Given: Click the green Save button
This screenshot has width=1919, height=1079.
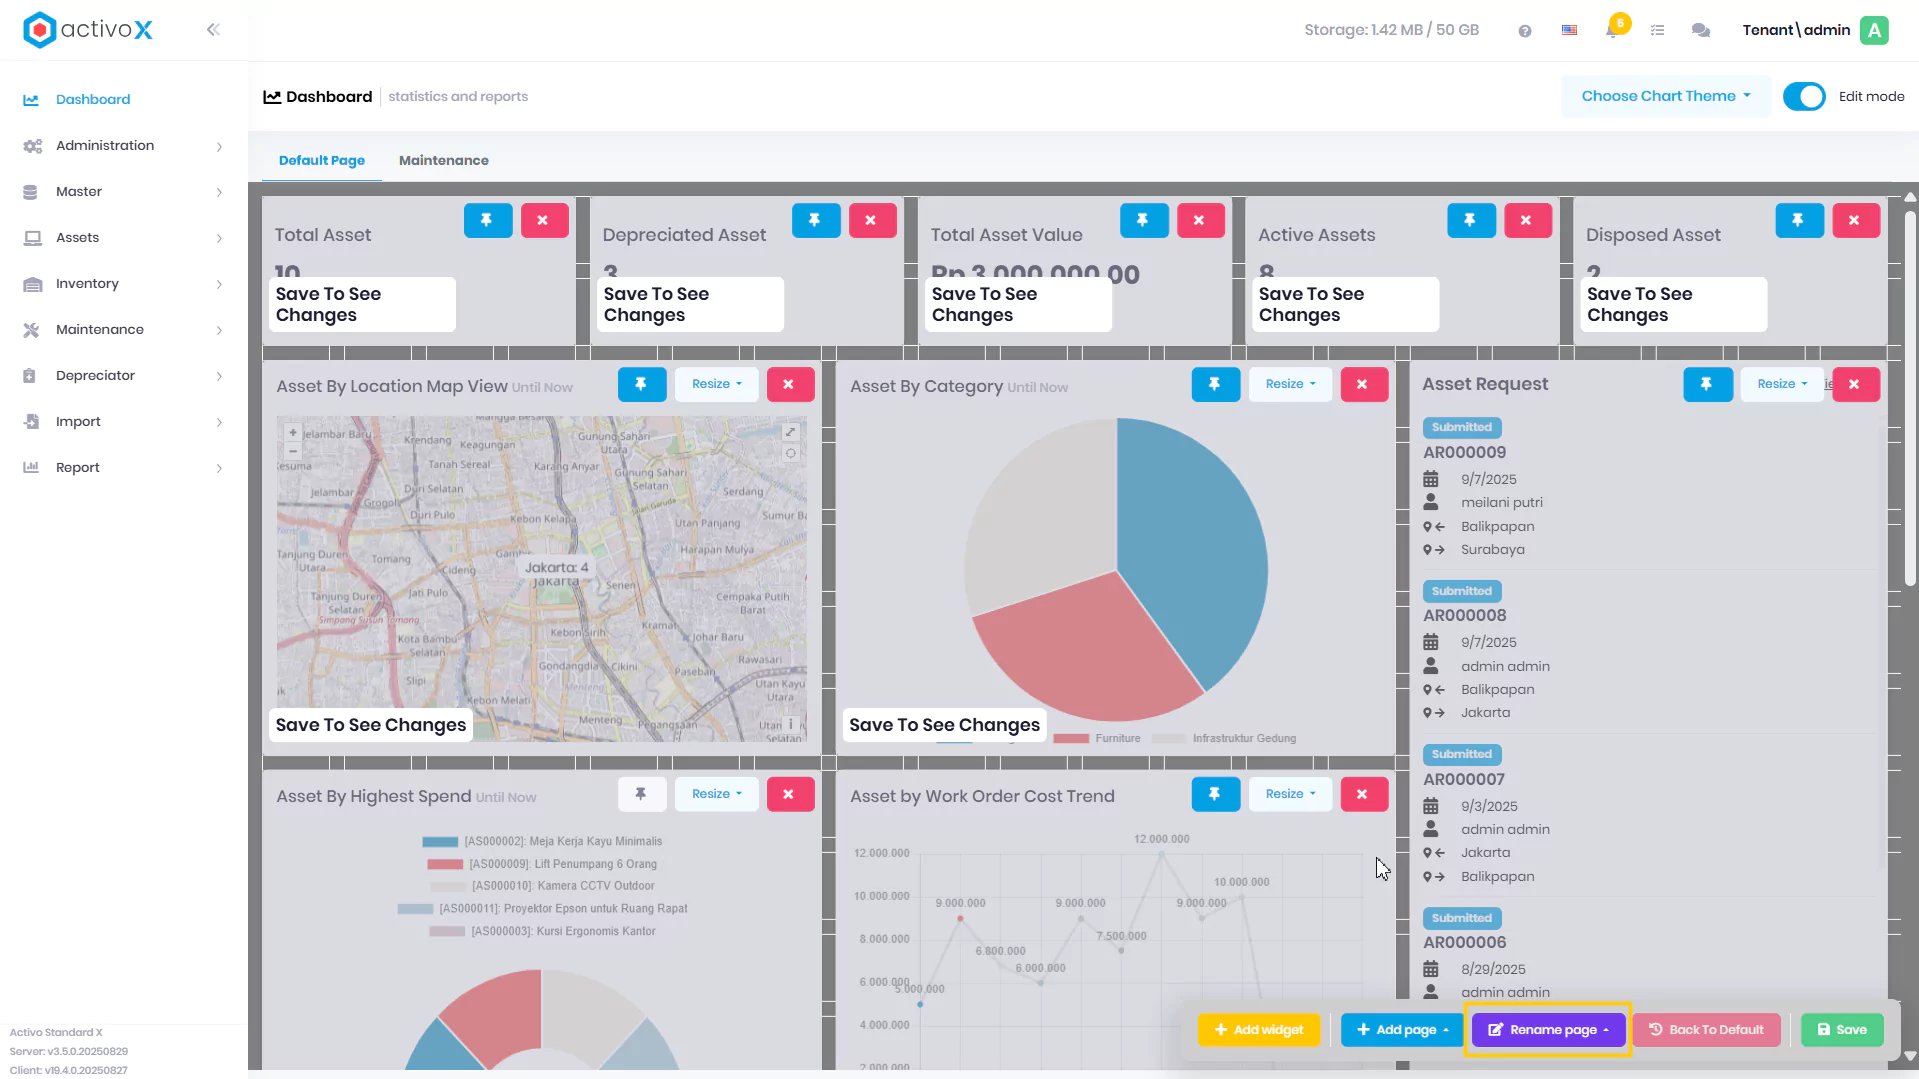Looking at the screenshot, I should click(1841, 1030).
